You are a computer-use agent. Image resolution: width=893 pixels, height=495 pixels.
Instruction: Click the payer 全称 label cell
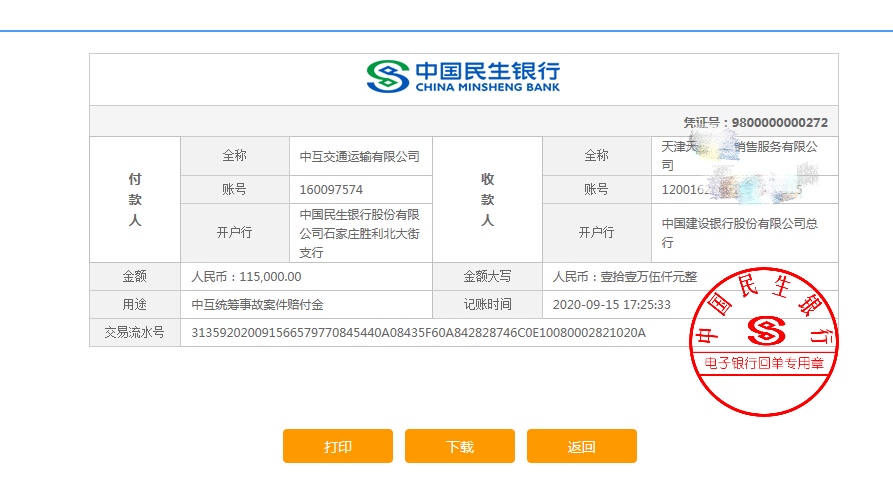(x=235, y=156)
